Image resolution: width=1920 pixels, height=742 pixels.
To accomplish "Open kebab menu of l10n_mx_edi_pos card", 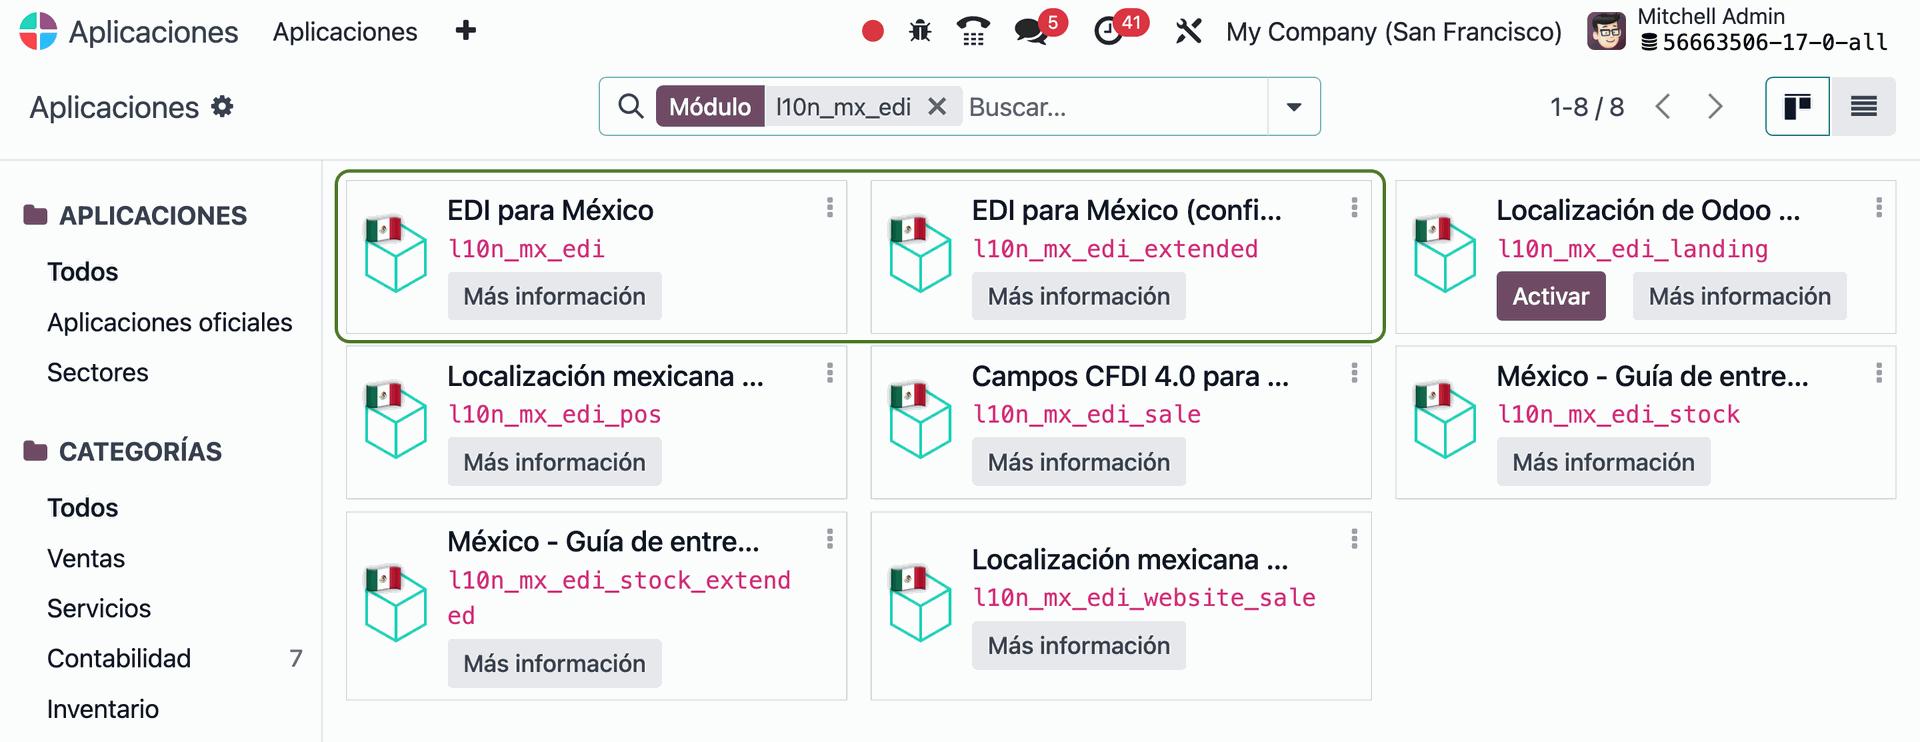I will point(830,373).
